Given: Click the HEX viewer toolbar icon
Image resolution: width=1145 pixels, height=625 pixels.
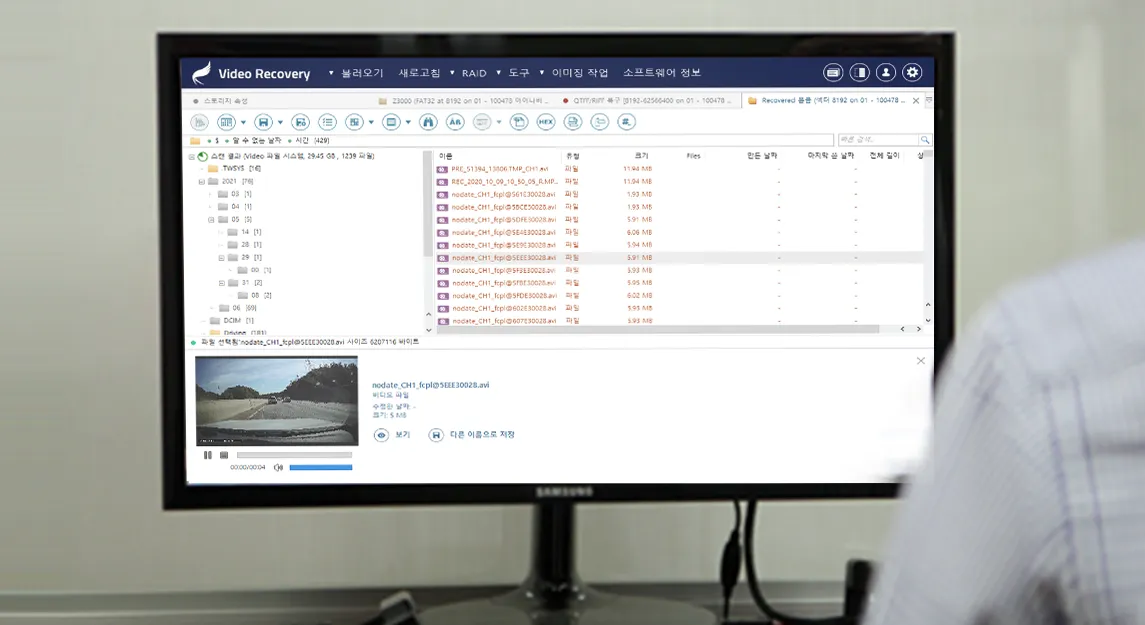Looking at the screenshot, I should 546,122.
